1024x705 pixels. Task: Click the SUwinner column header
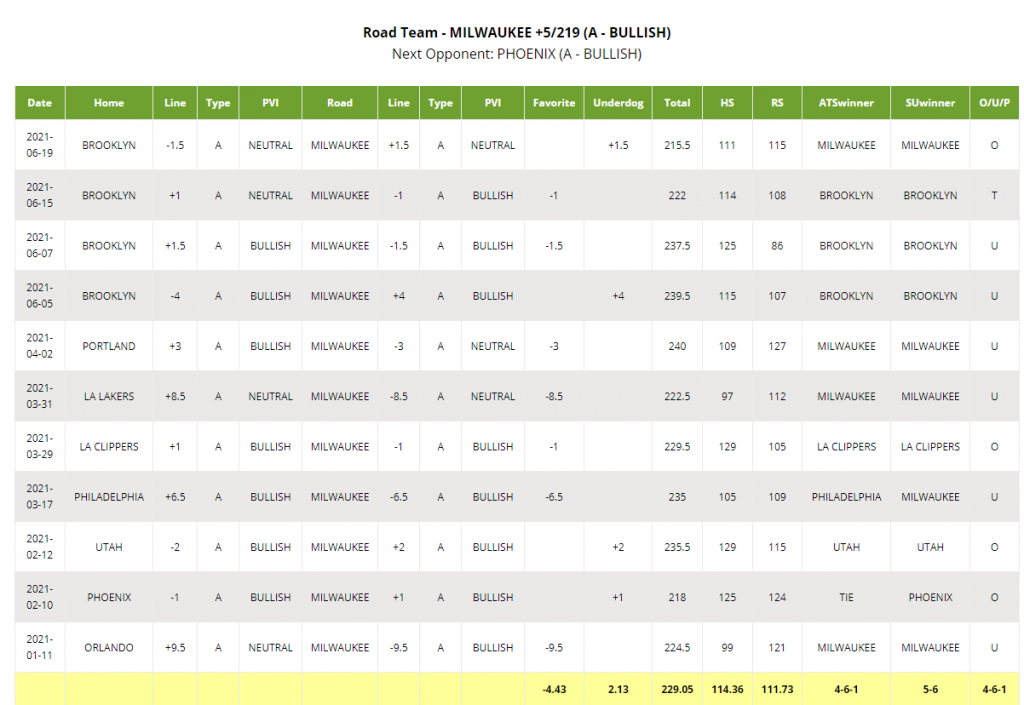[x=930, y=102]
